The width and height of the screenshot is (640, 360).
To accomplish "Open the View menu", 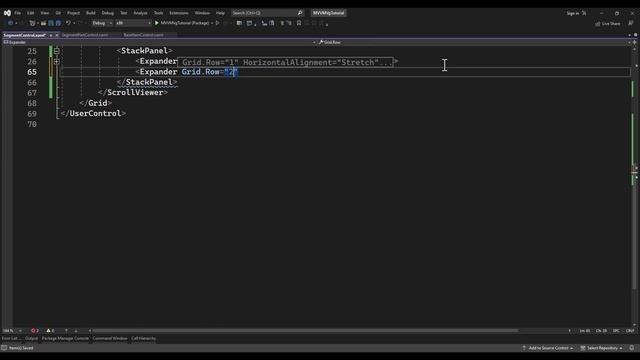I will point(44,13).
